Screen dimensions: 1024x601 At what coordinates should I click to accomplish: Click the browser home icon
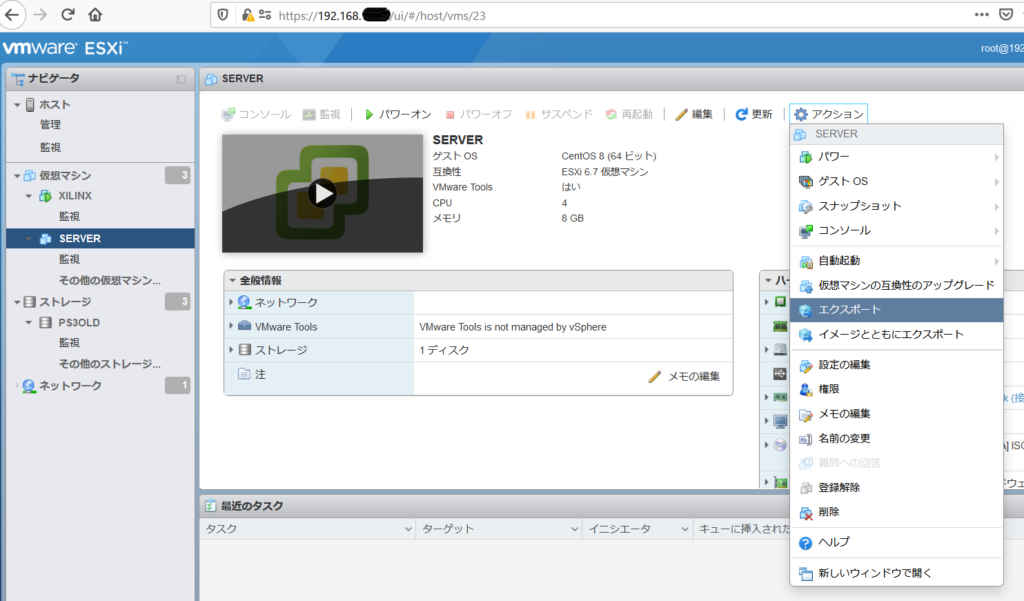point(95,15)
